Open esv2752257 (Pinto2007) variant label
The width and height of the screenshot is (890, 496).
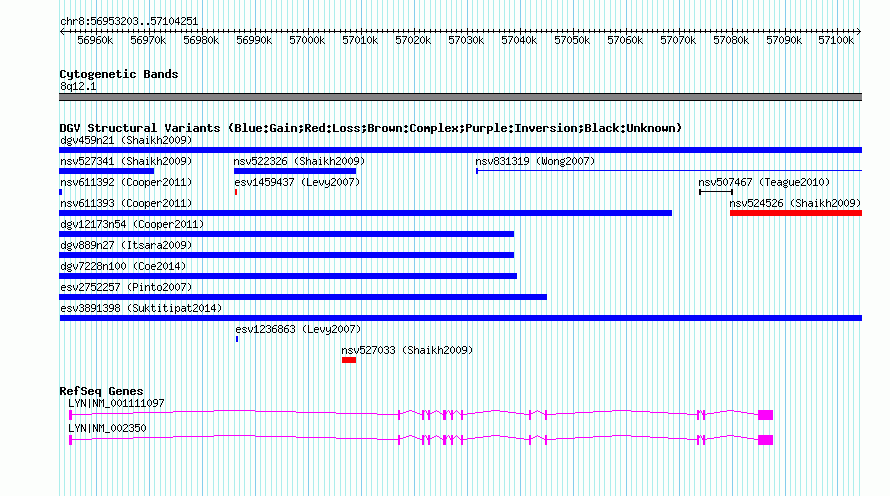126,287
